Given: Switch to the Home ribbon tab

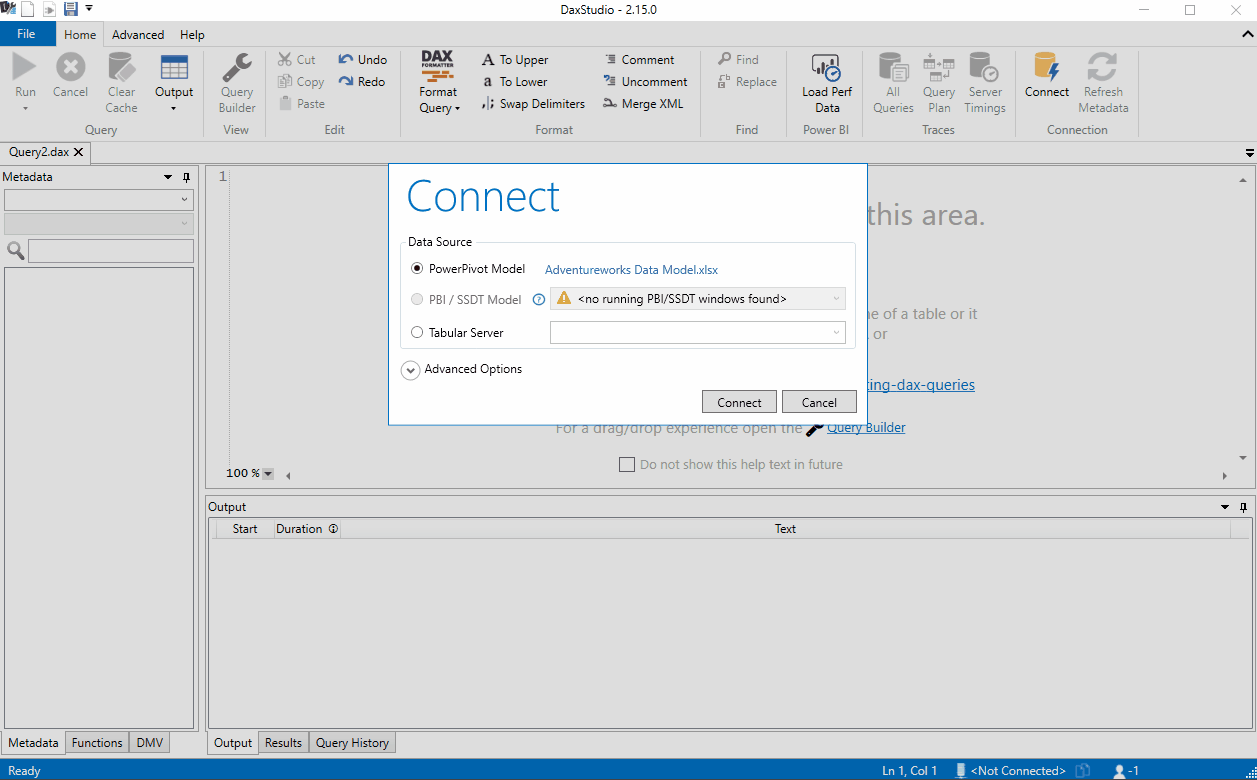Looking at the screenshot, I should point(80,34).
